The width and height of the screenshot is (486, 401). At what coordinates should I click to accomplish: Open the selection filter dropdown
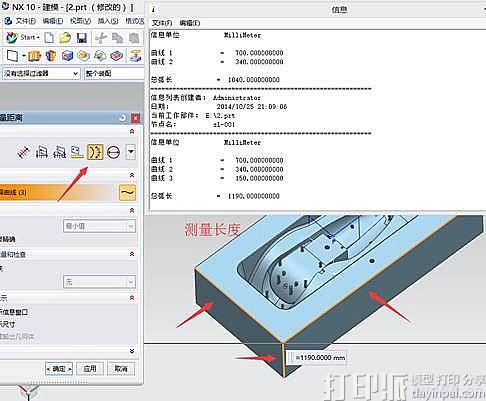(x=41, y=73)
